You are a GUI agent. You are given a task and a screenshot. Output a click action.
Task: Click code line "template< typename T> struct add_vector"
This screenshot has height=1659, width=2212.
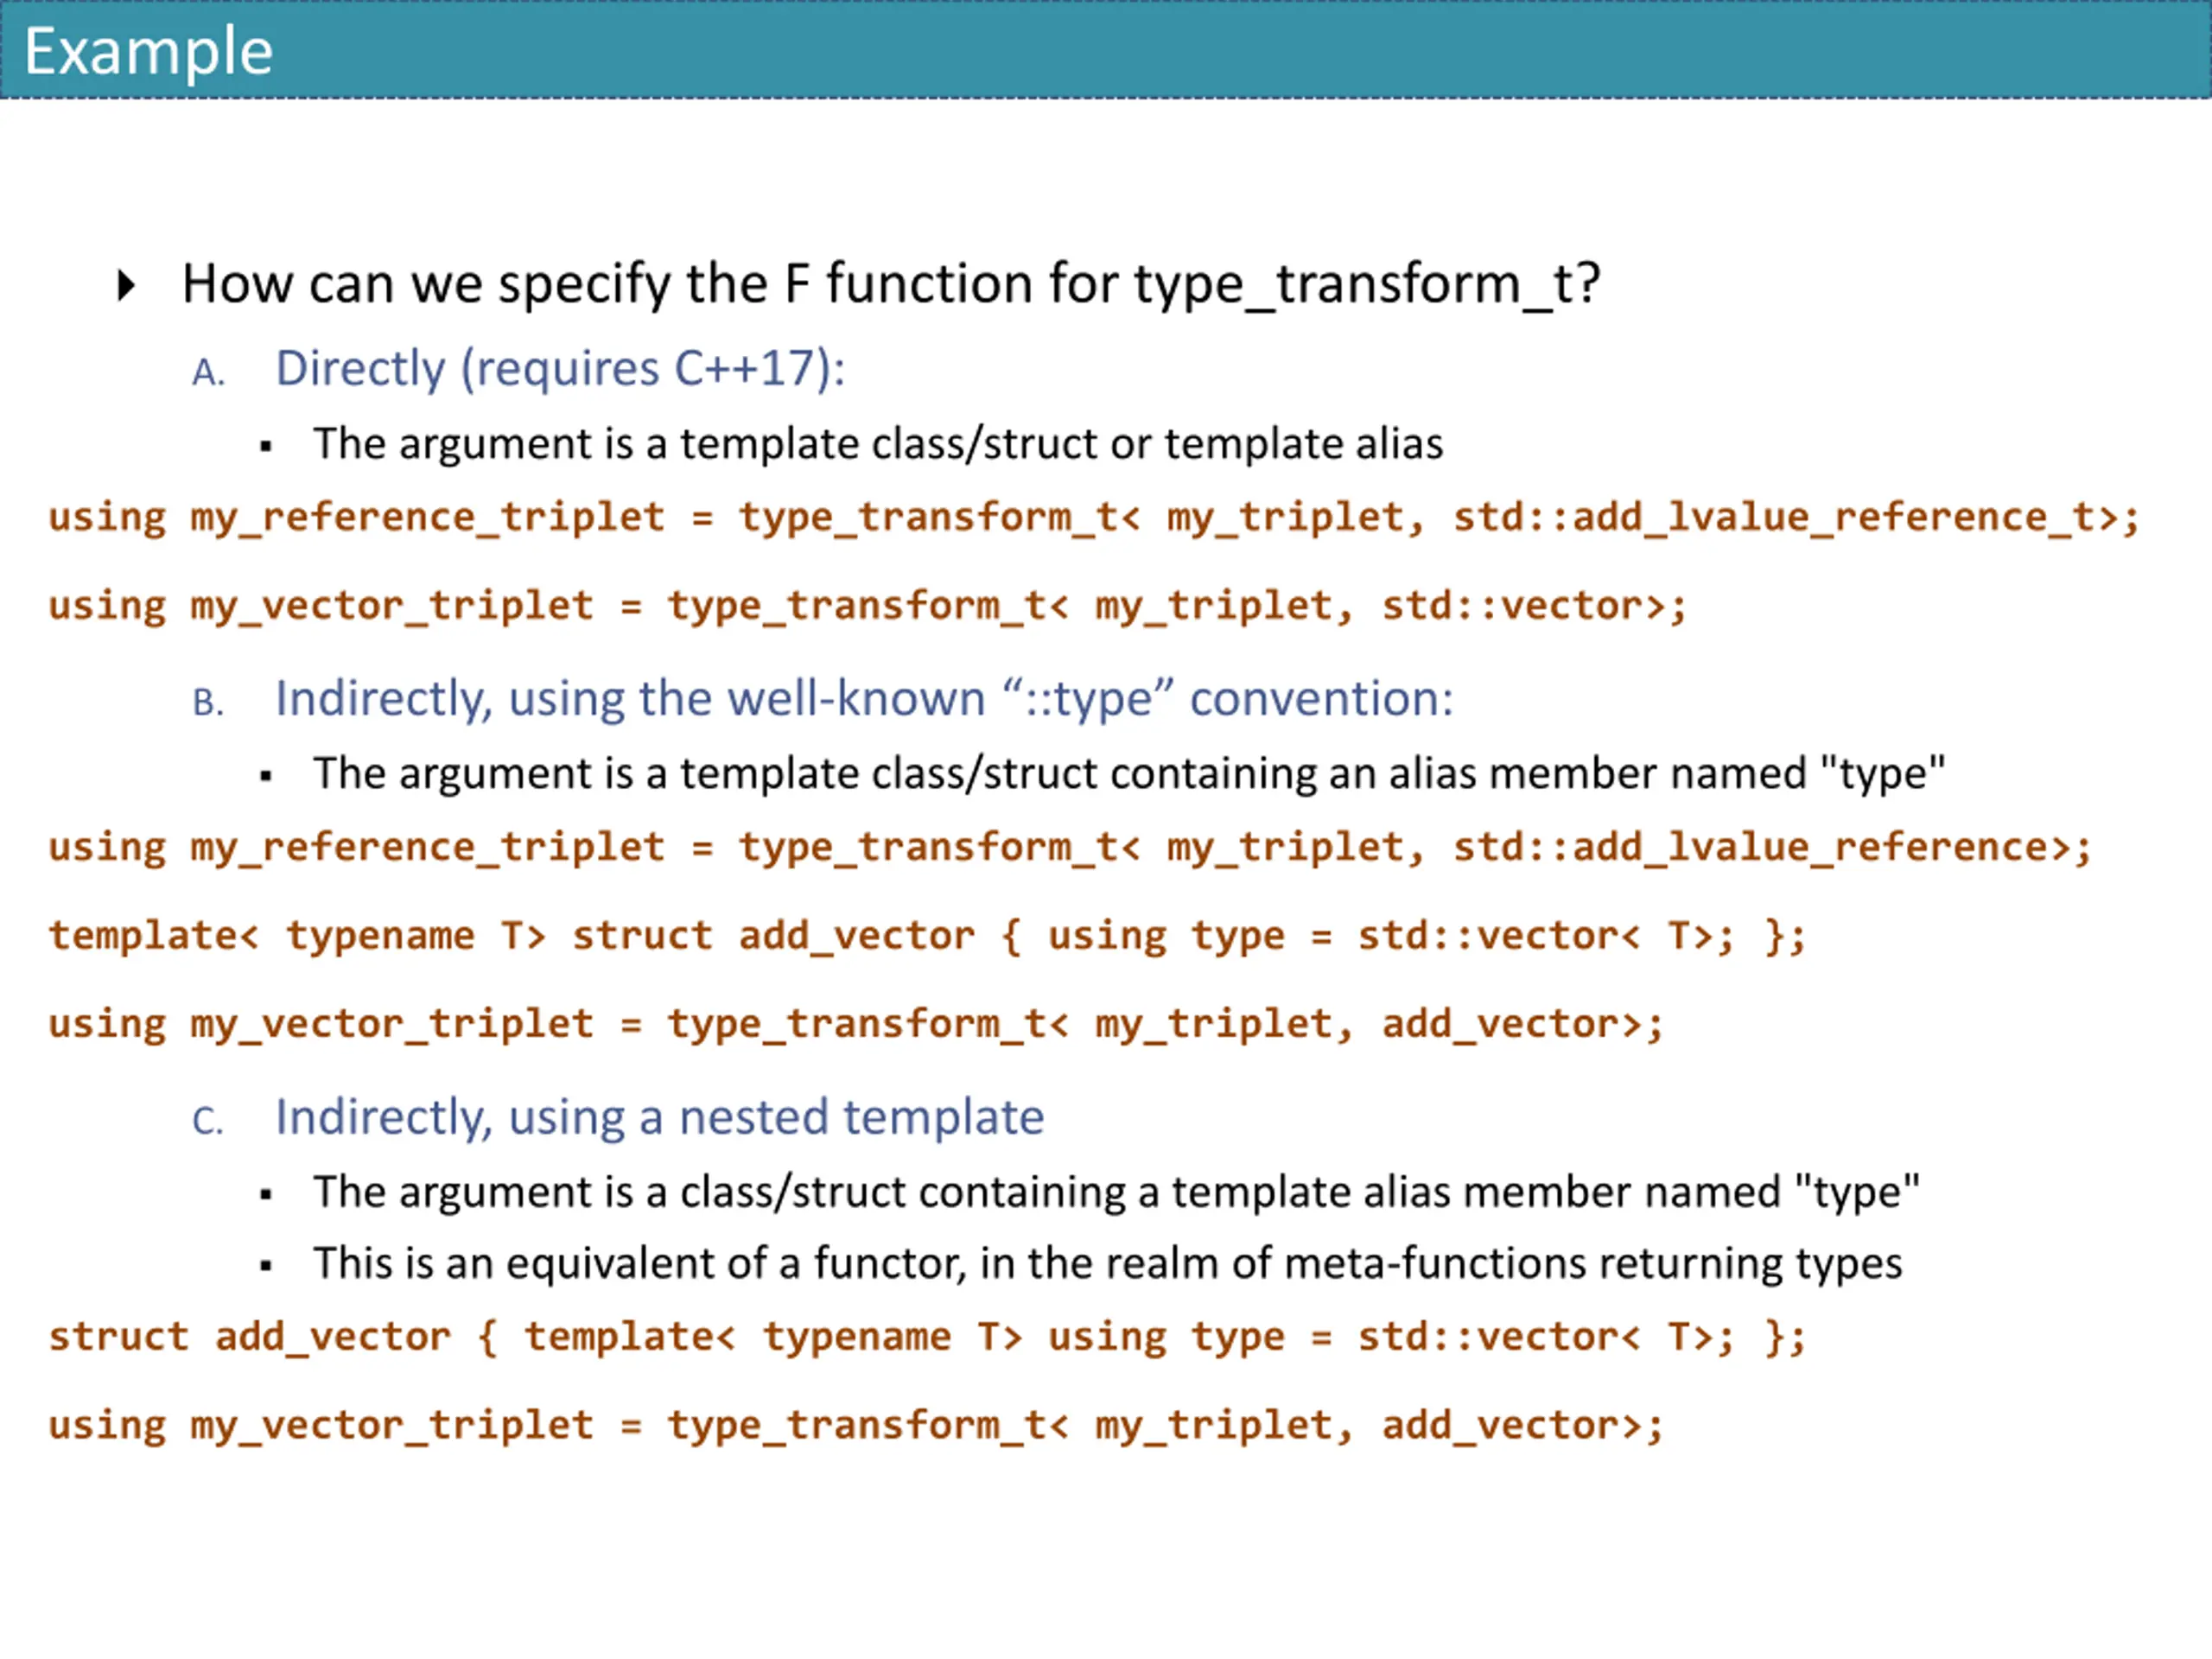927,936
